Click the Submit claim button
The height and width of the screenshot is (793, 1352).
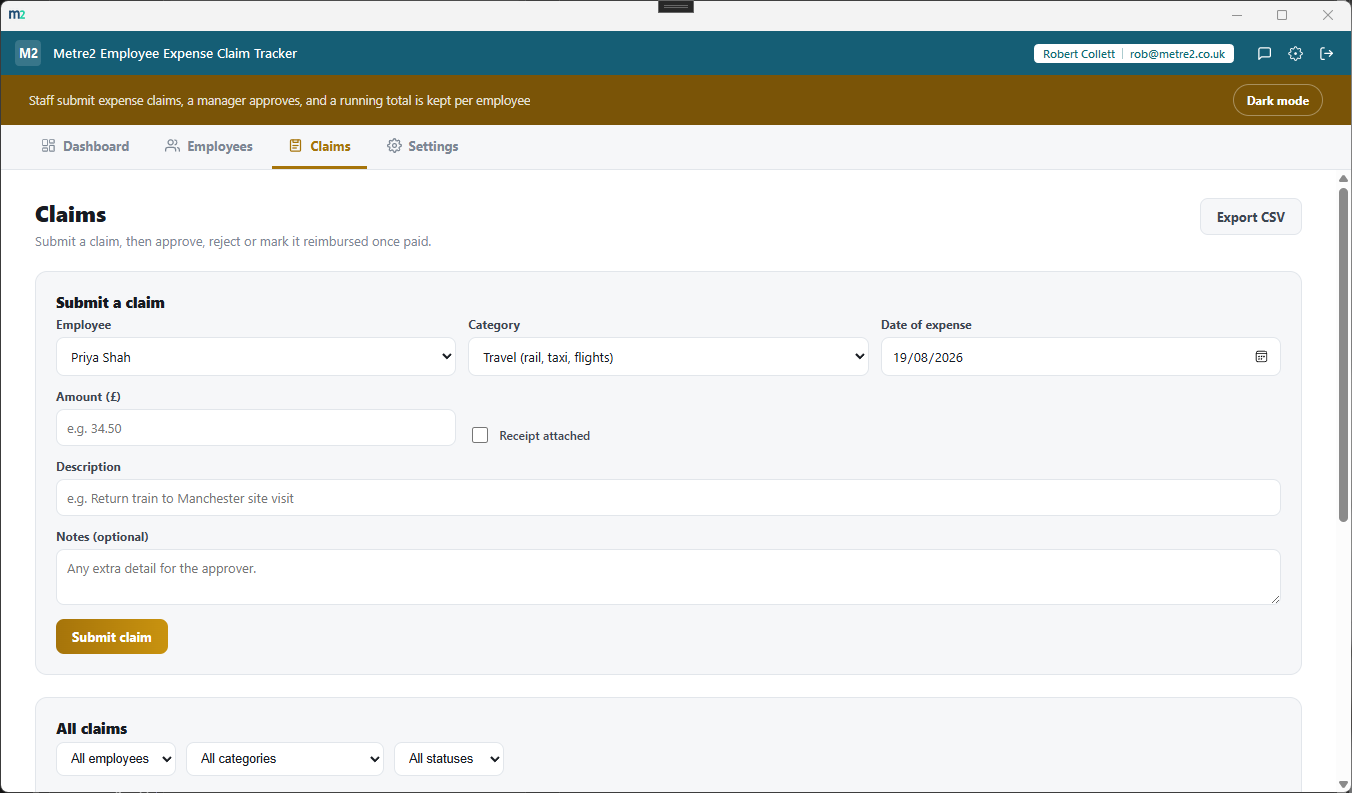(x=112, y=637)
